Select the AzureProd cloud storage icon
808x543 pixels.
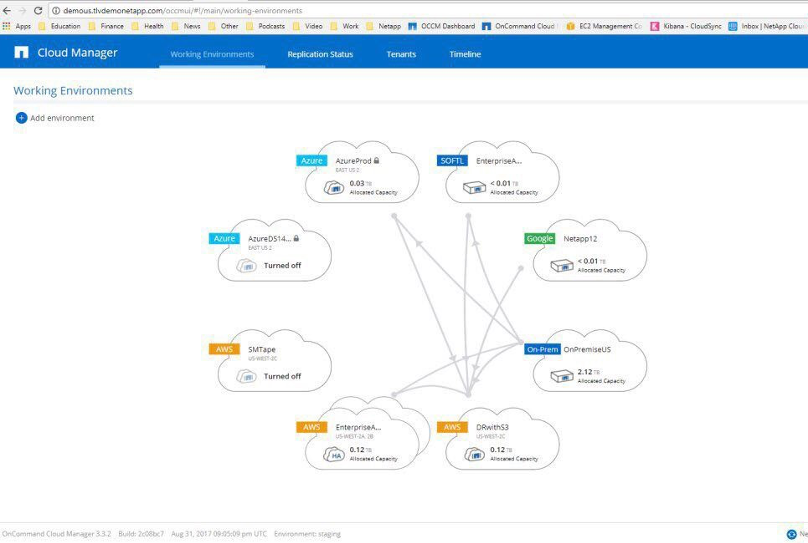(334, 187)
